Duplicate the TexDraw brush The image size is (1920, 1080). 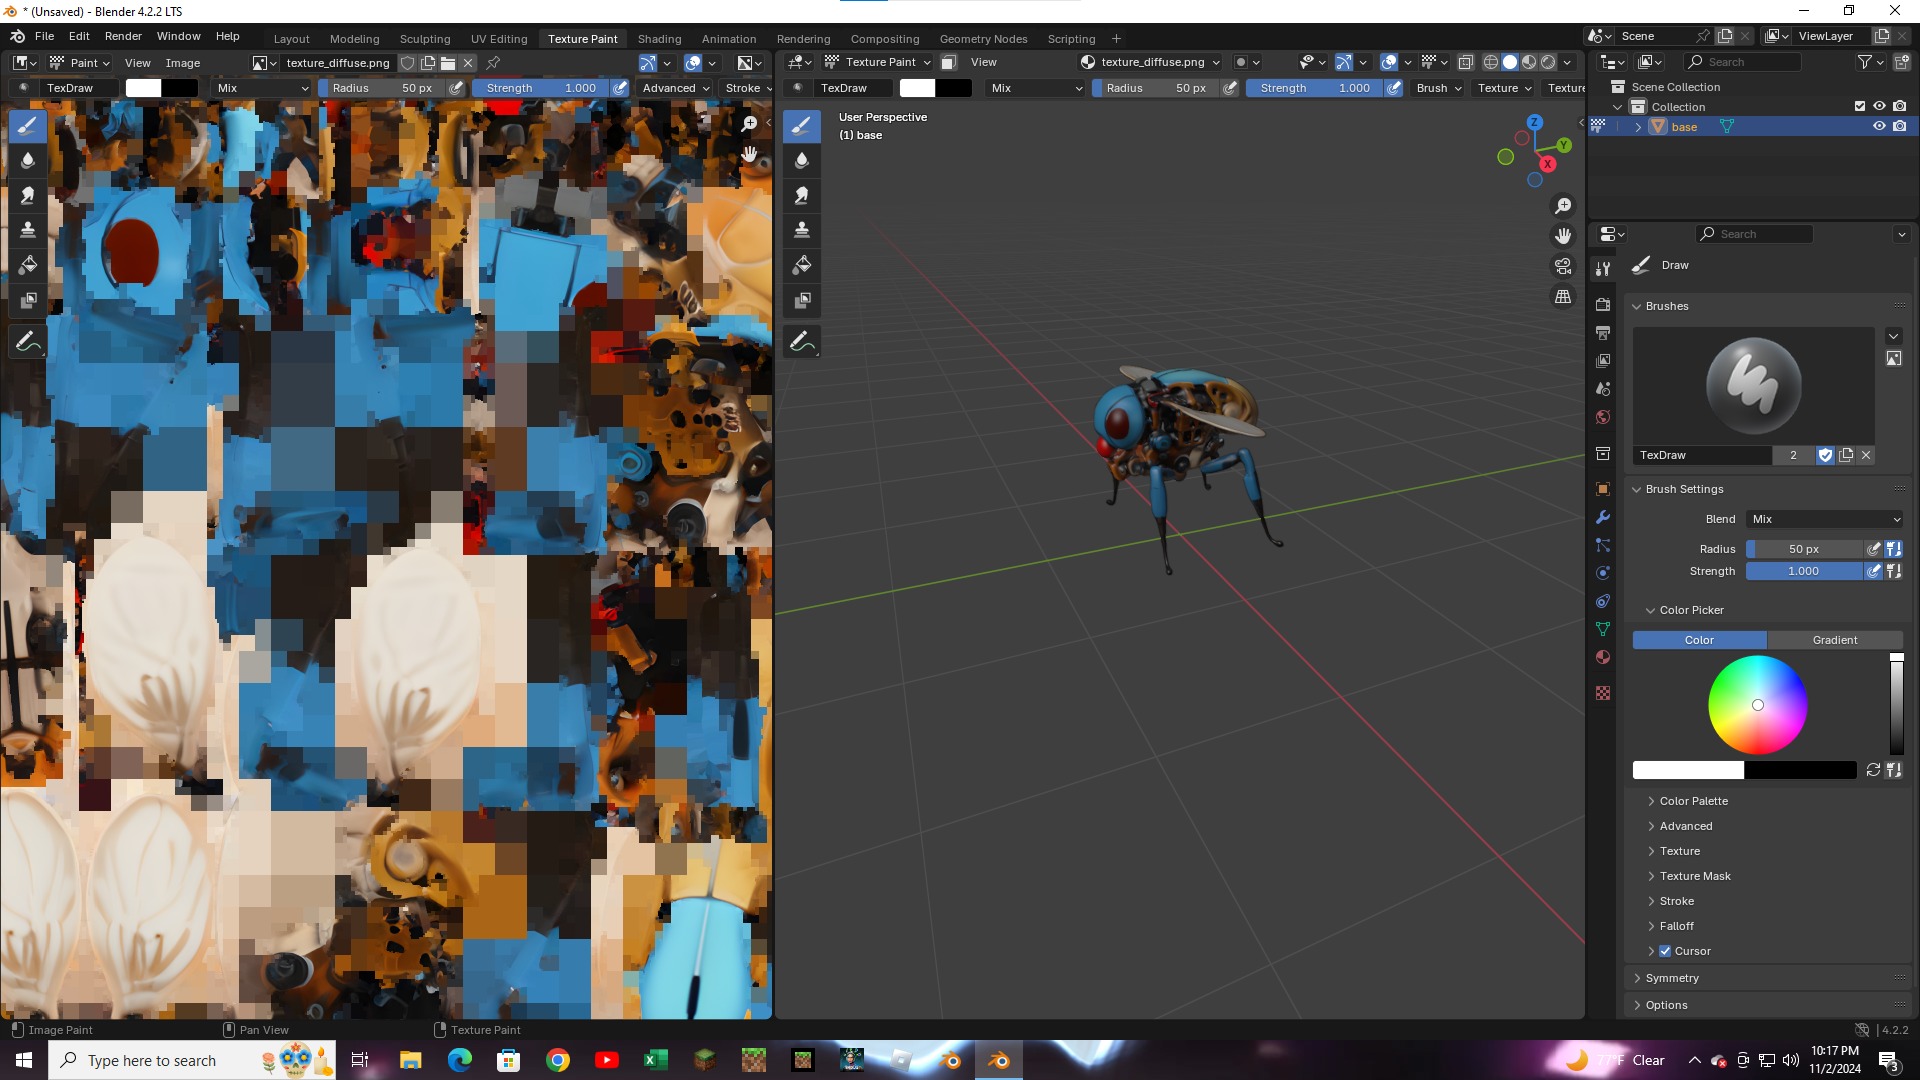[1846, 455]
